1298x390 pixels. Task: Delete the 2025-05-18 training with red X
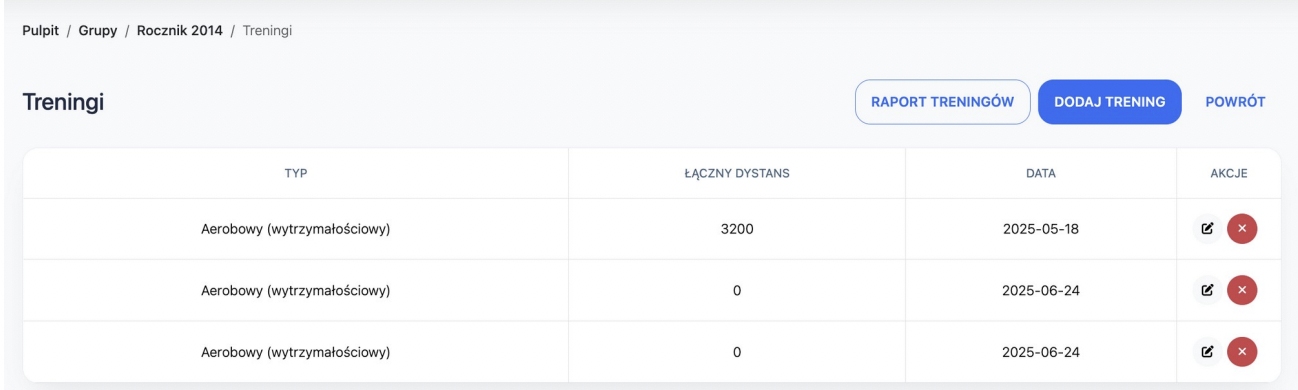point(1242,229)
